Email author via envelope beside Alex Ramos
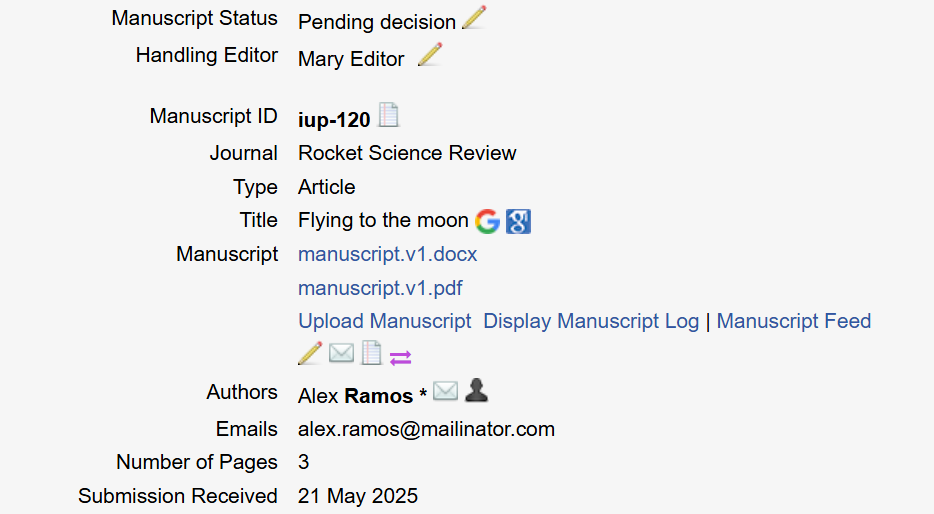 click(x=445, y=392)
